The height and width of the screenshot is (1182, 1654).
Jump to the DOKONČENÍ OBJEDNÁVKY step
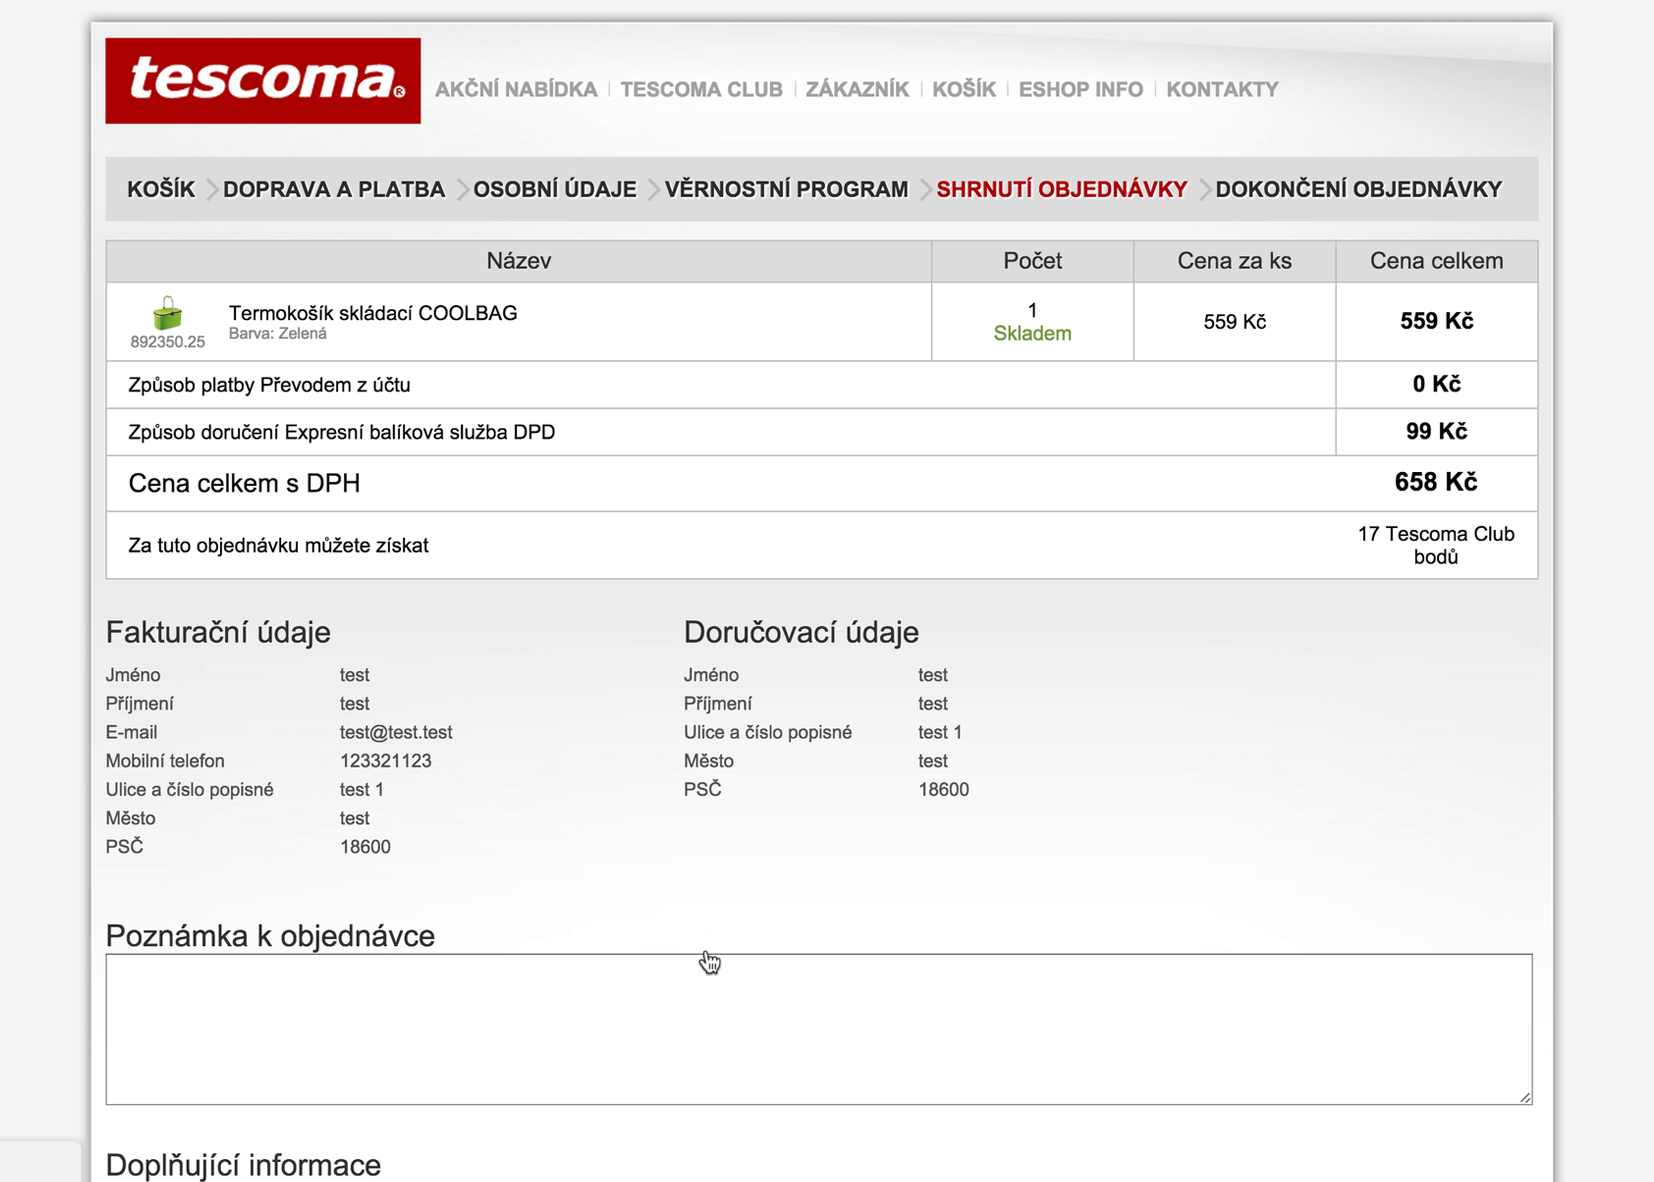tap(1359, 189)
